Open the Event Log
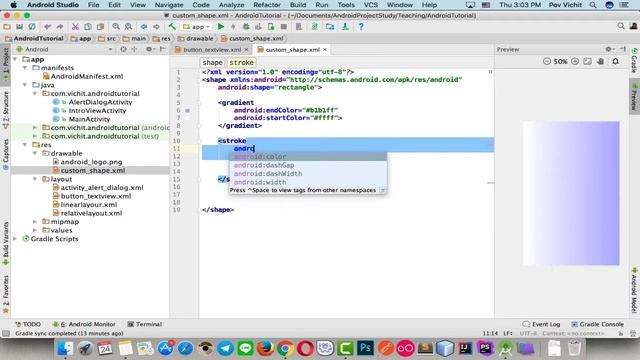640x360 pixels. point(541,324)
